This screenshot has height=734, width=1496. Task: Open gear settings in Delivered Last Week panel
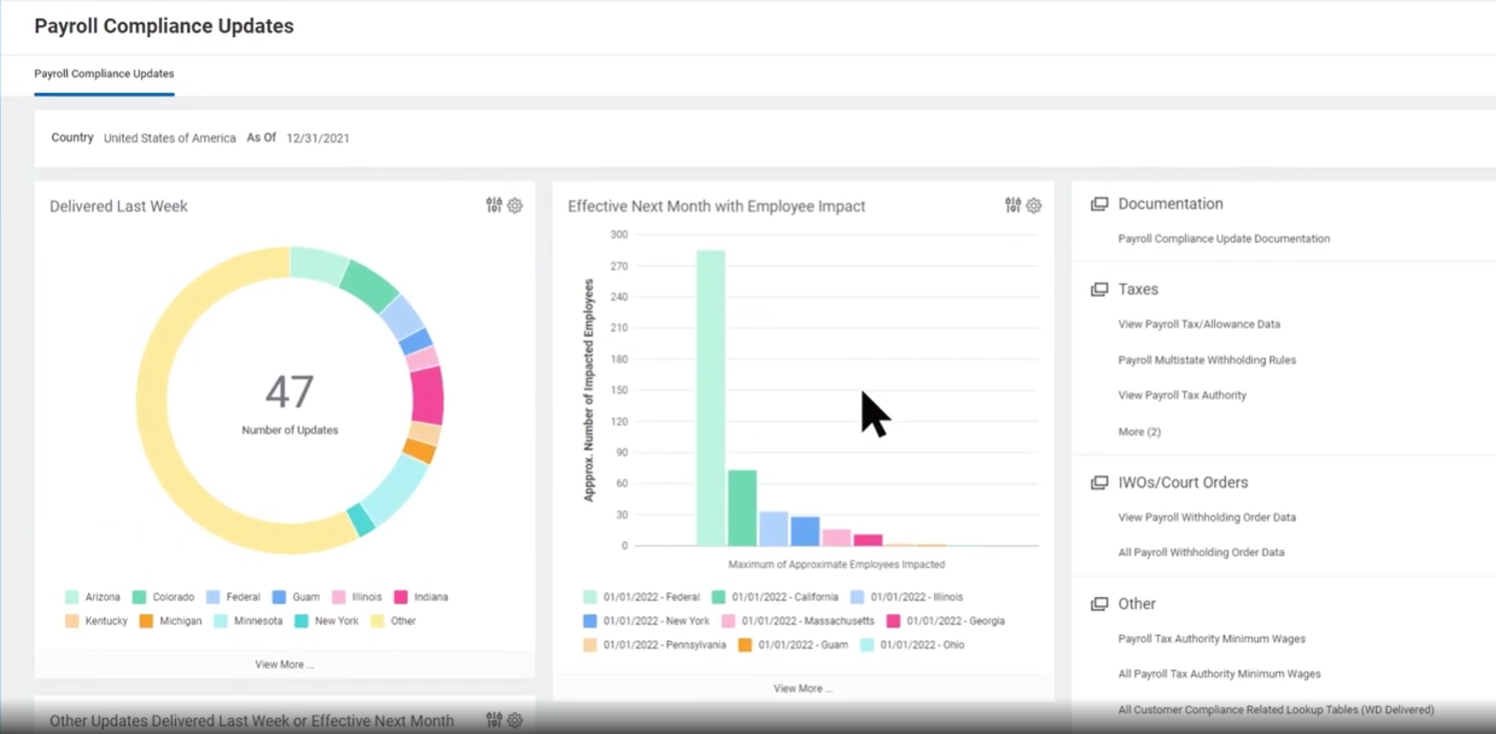pyautogui.click(x=515, y=206)
